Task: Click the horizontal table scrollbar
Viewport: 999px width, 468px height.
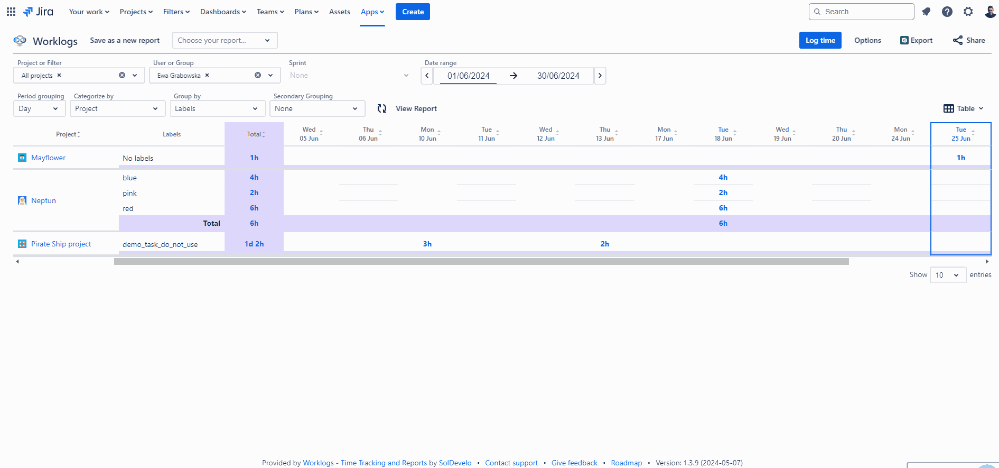Action: [480, 262]
